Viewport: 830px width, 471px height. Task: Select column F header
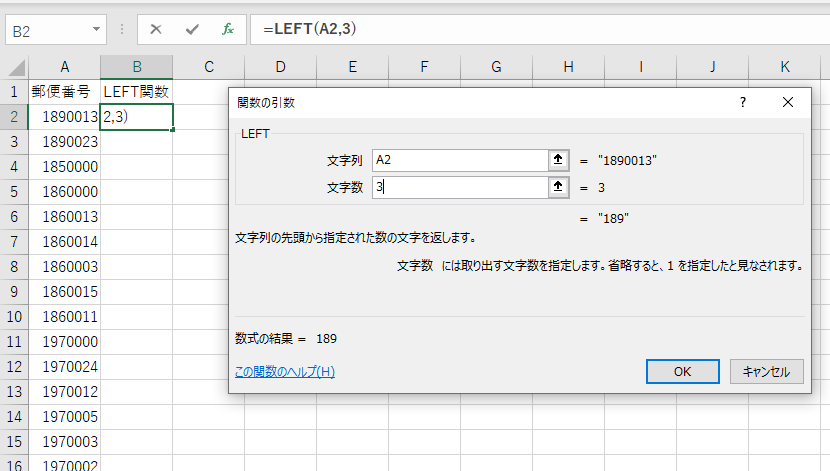(x=425, y=67)
